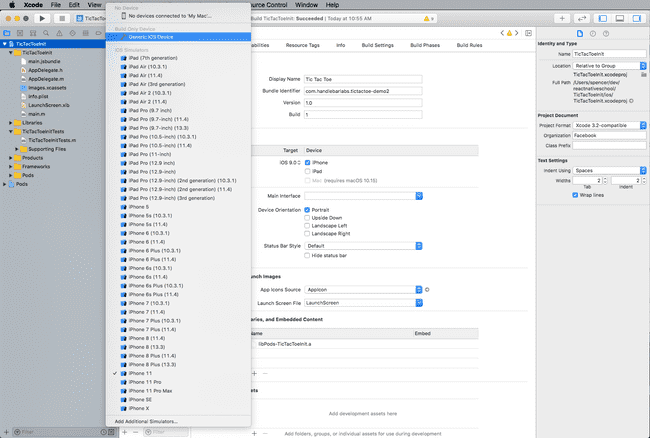Open the History inspector icon
The image size is (650, 438).
point(593,34)
